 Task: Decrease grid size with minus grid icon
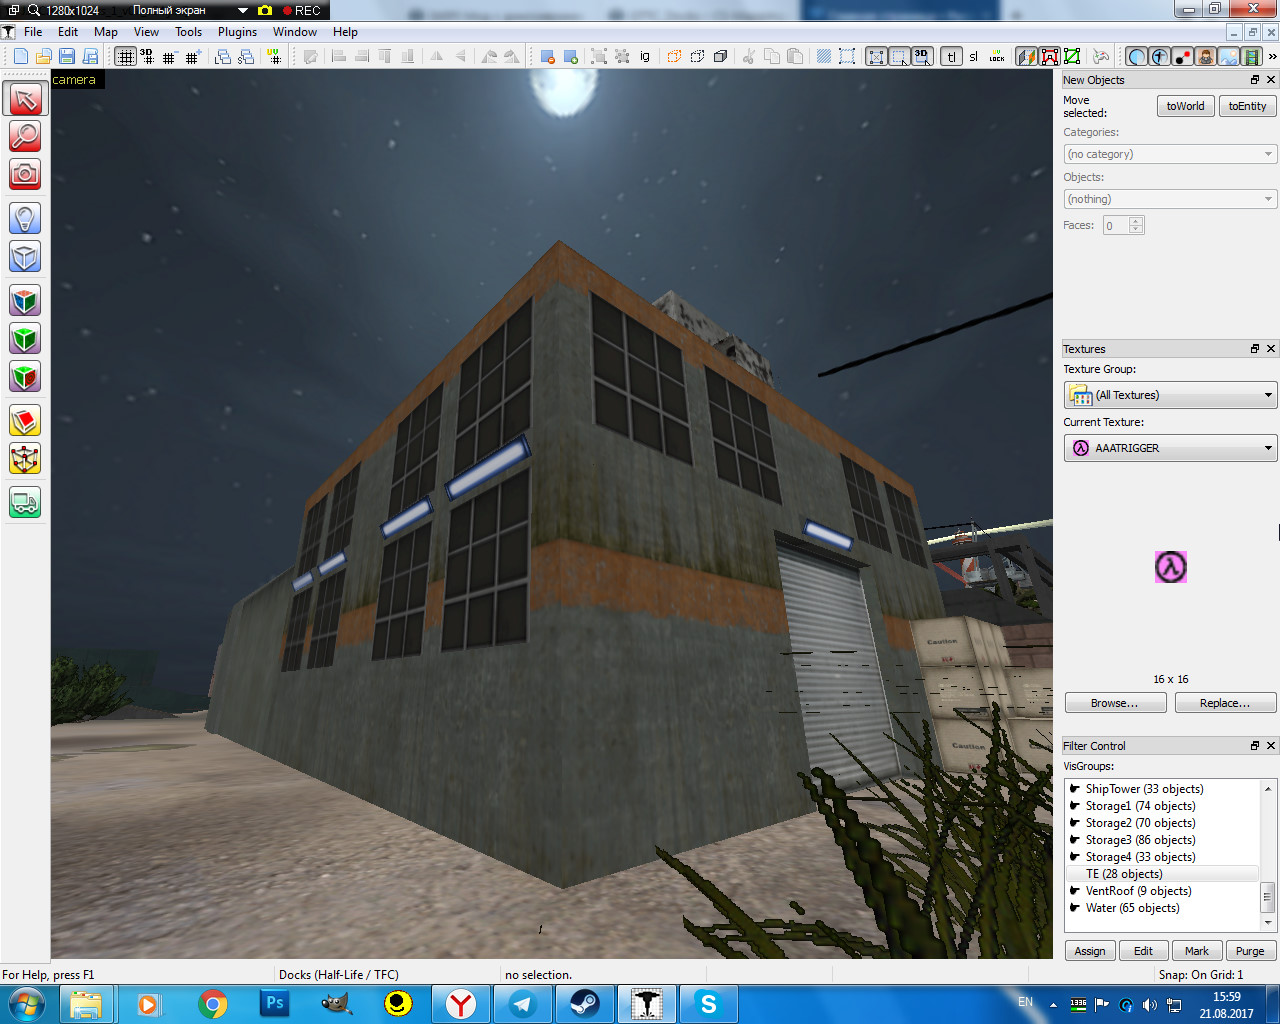[169, 57]
